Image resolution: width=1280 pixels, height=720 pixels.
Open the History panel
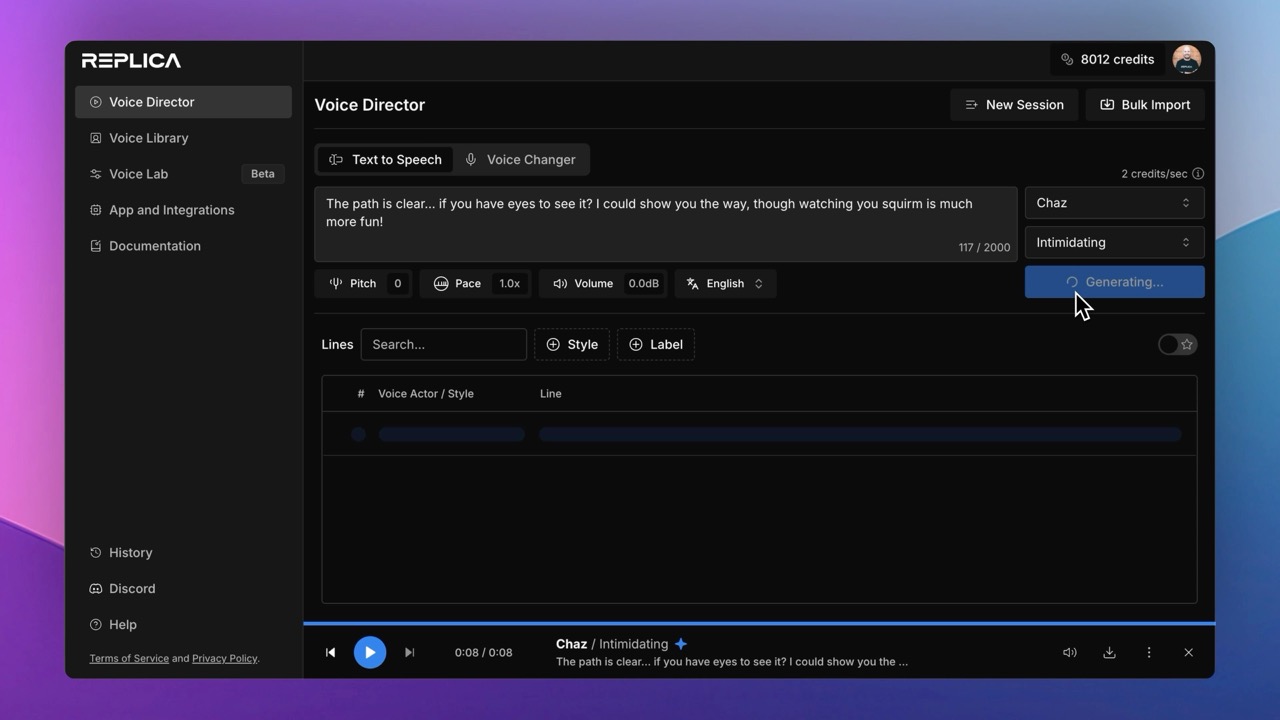tap(129, 552)
